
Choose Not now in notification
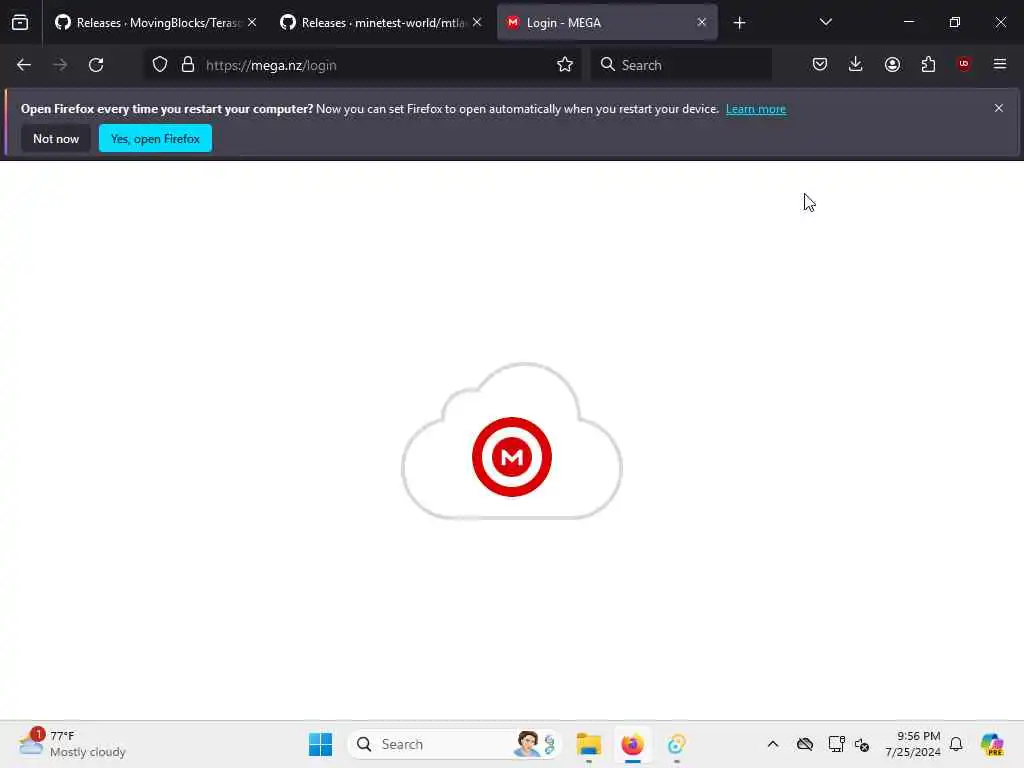[x=56, y=138]
